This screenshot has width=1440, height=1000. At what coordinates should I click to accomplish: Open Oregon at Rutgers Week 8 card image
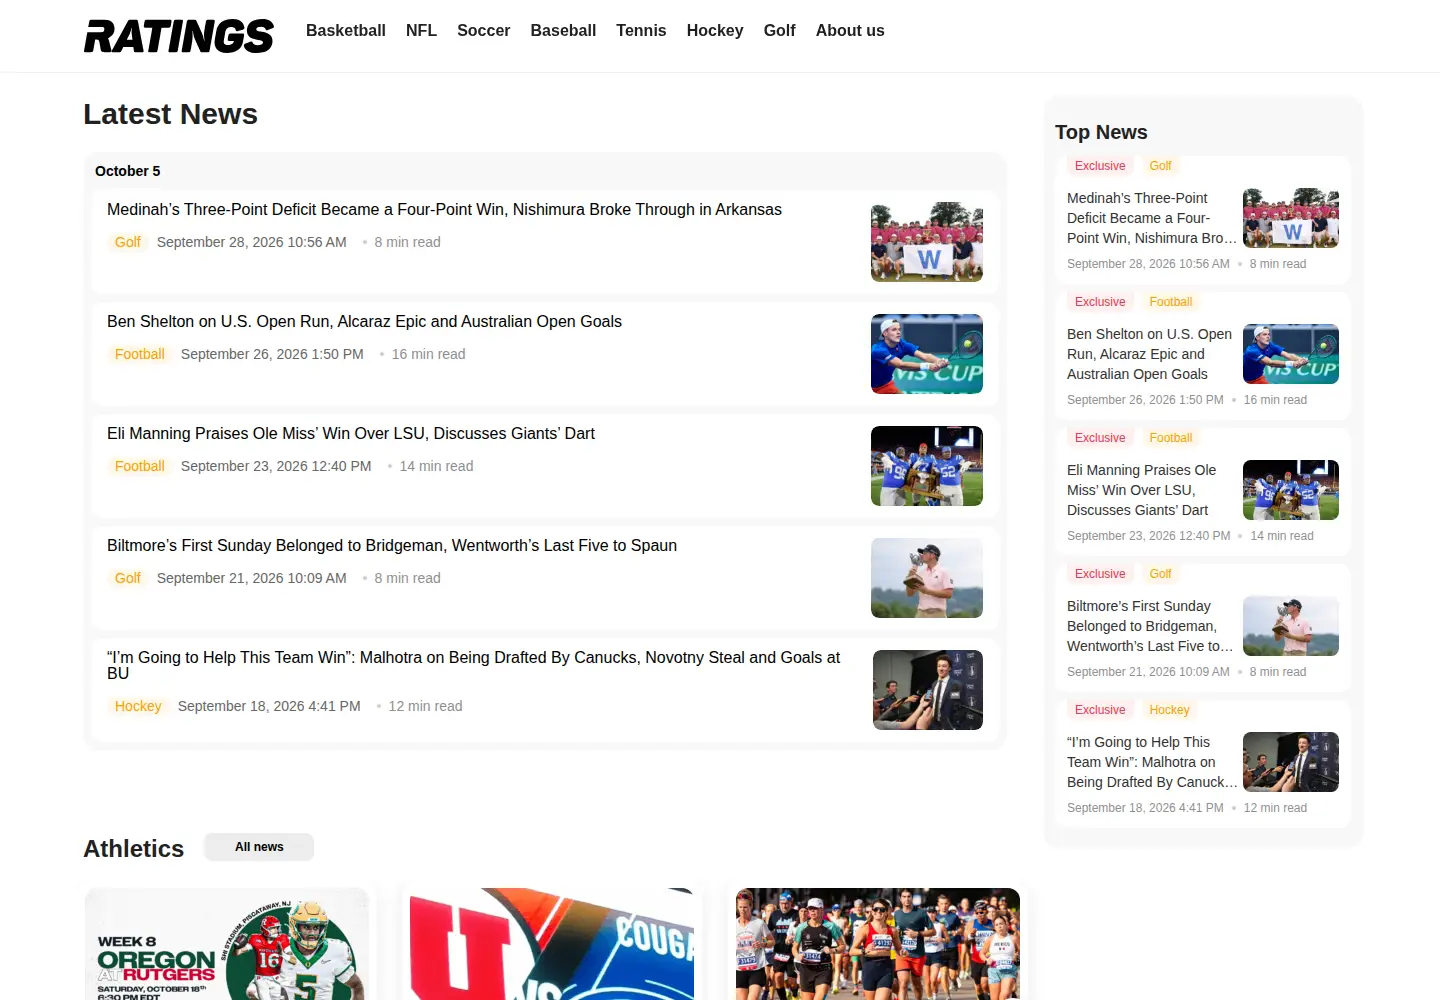(227, 944)
